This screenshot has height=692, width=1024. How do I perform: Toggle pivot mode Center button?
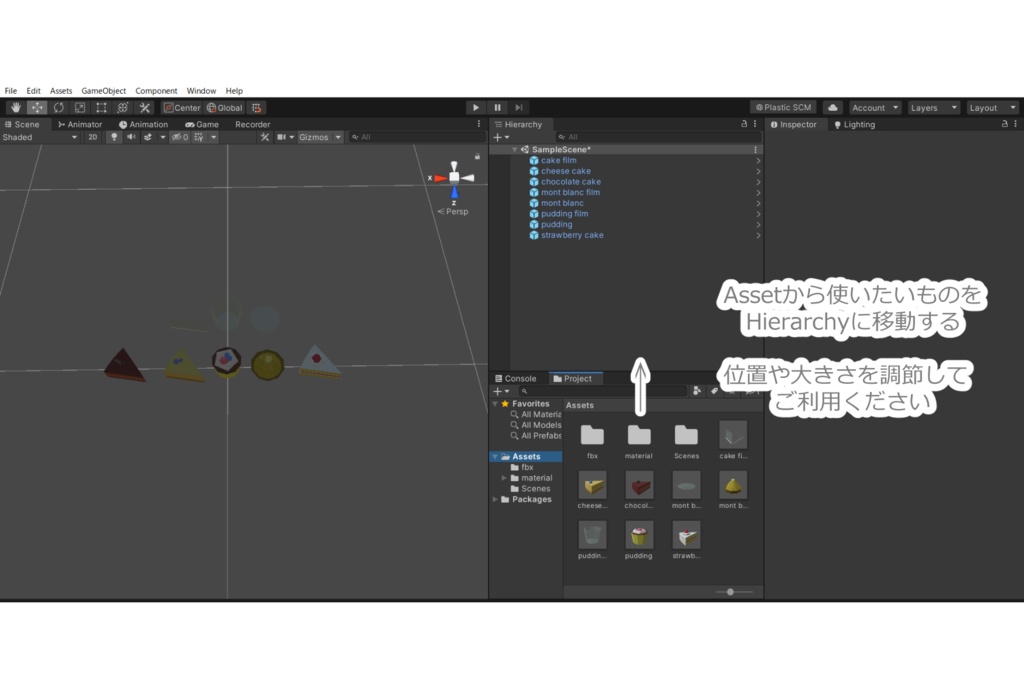click(182, 108)
